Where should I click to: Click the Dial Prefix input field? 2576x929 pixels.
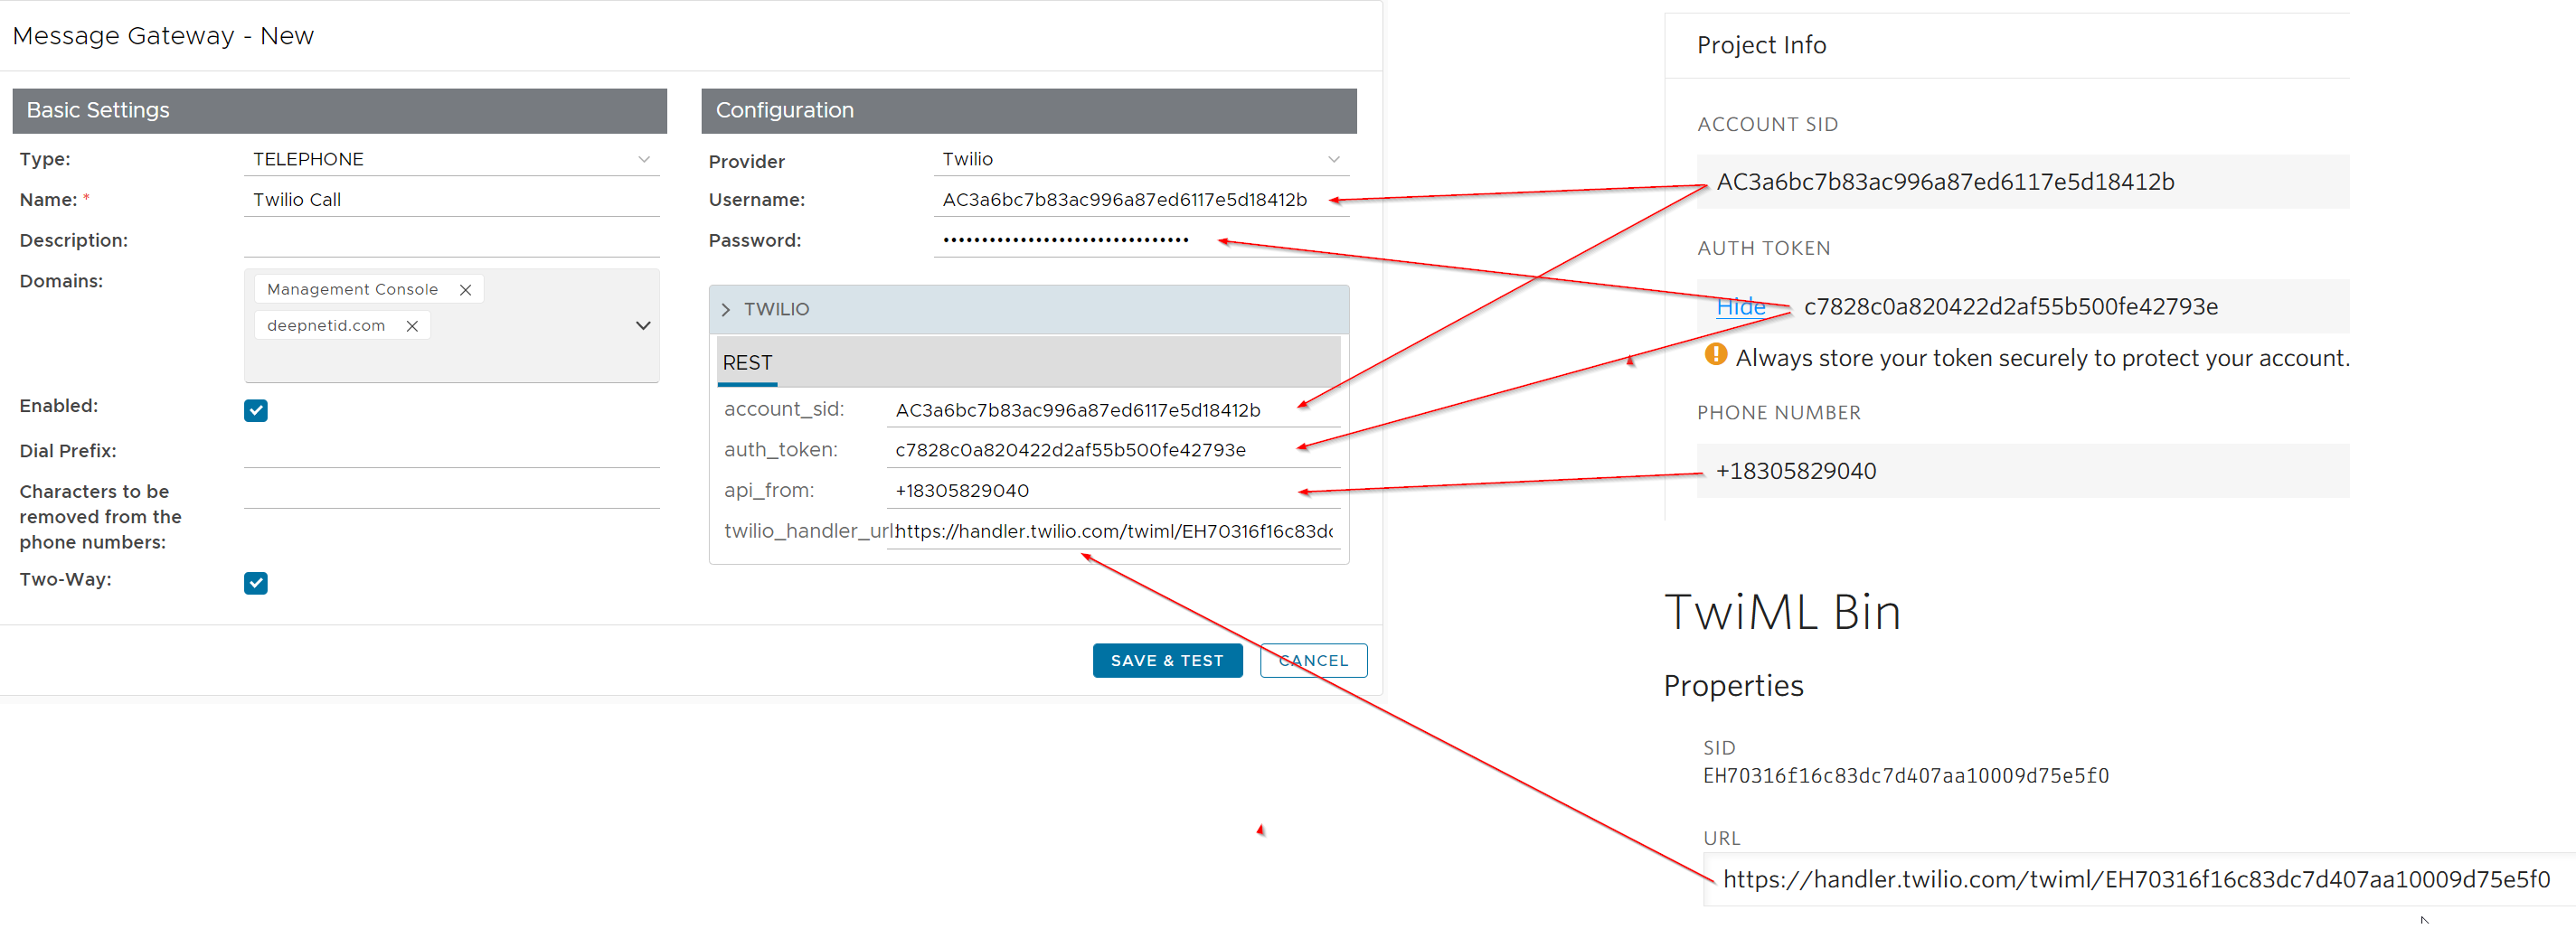pyautogui.click(x=451, y=451)
